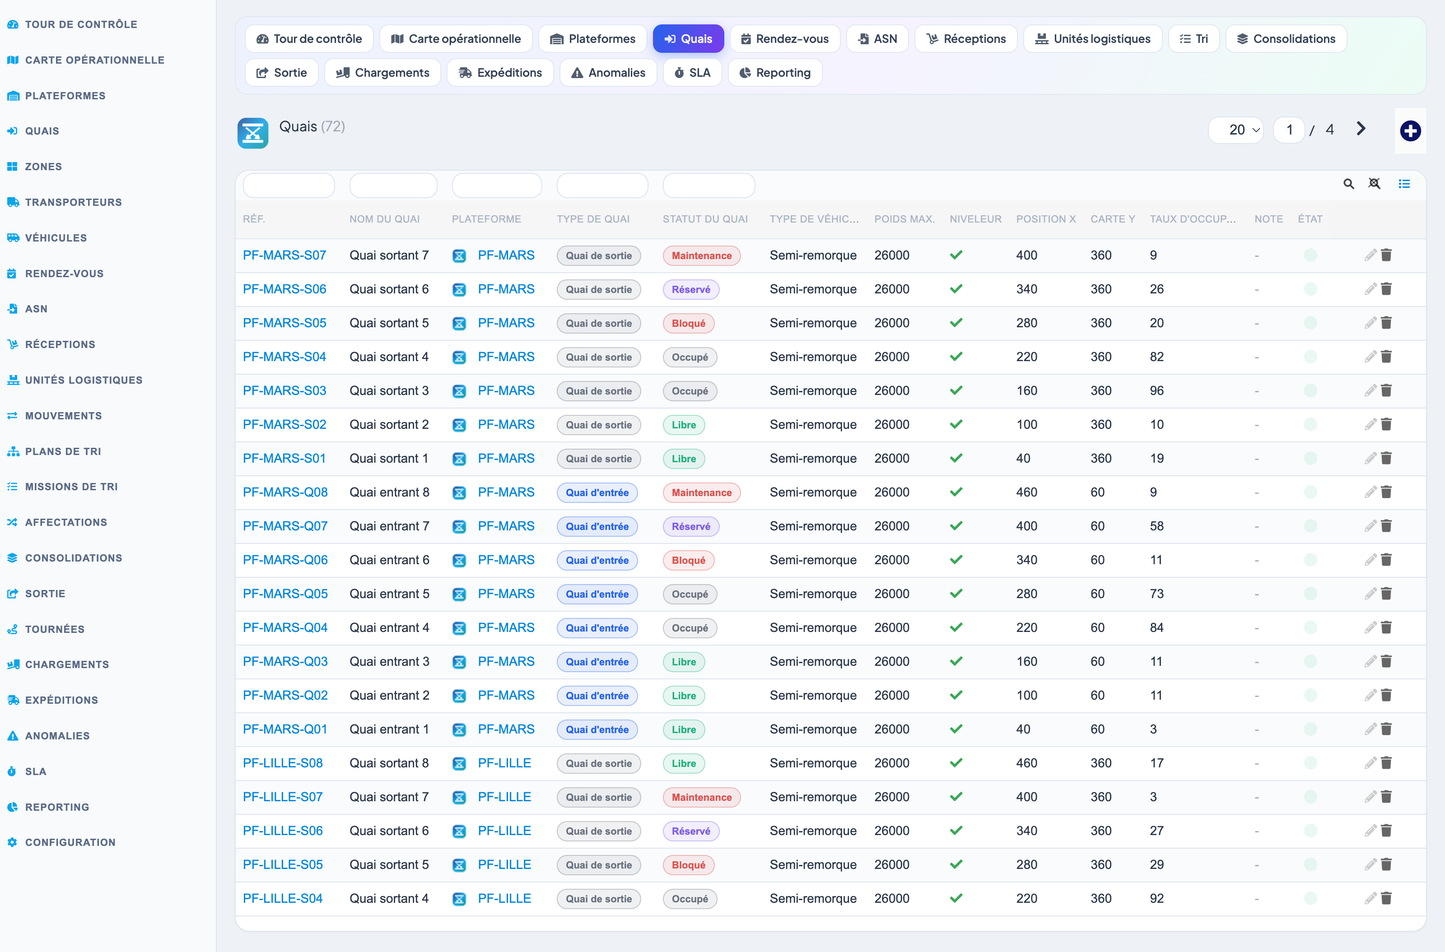This screenshot has width=1445, height=952.
Task: Click the platform icon in the PF-LILLE-S05 row
Action: coord(459,865)
